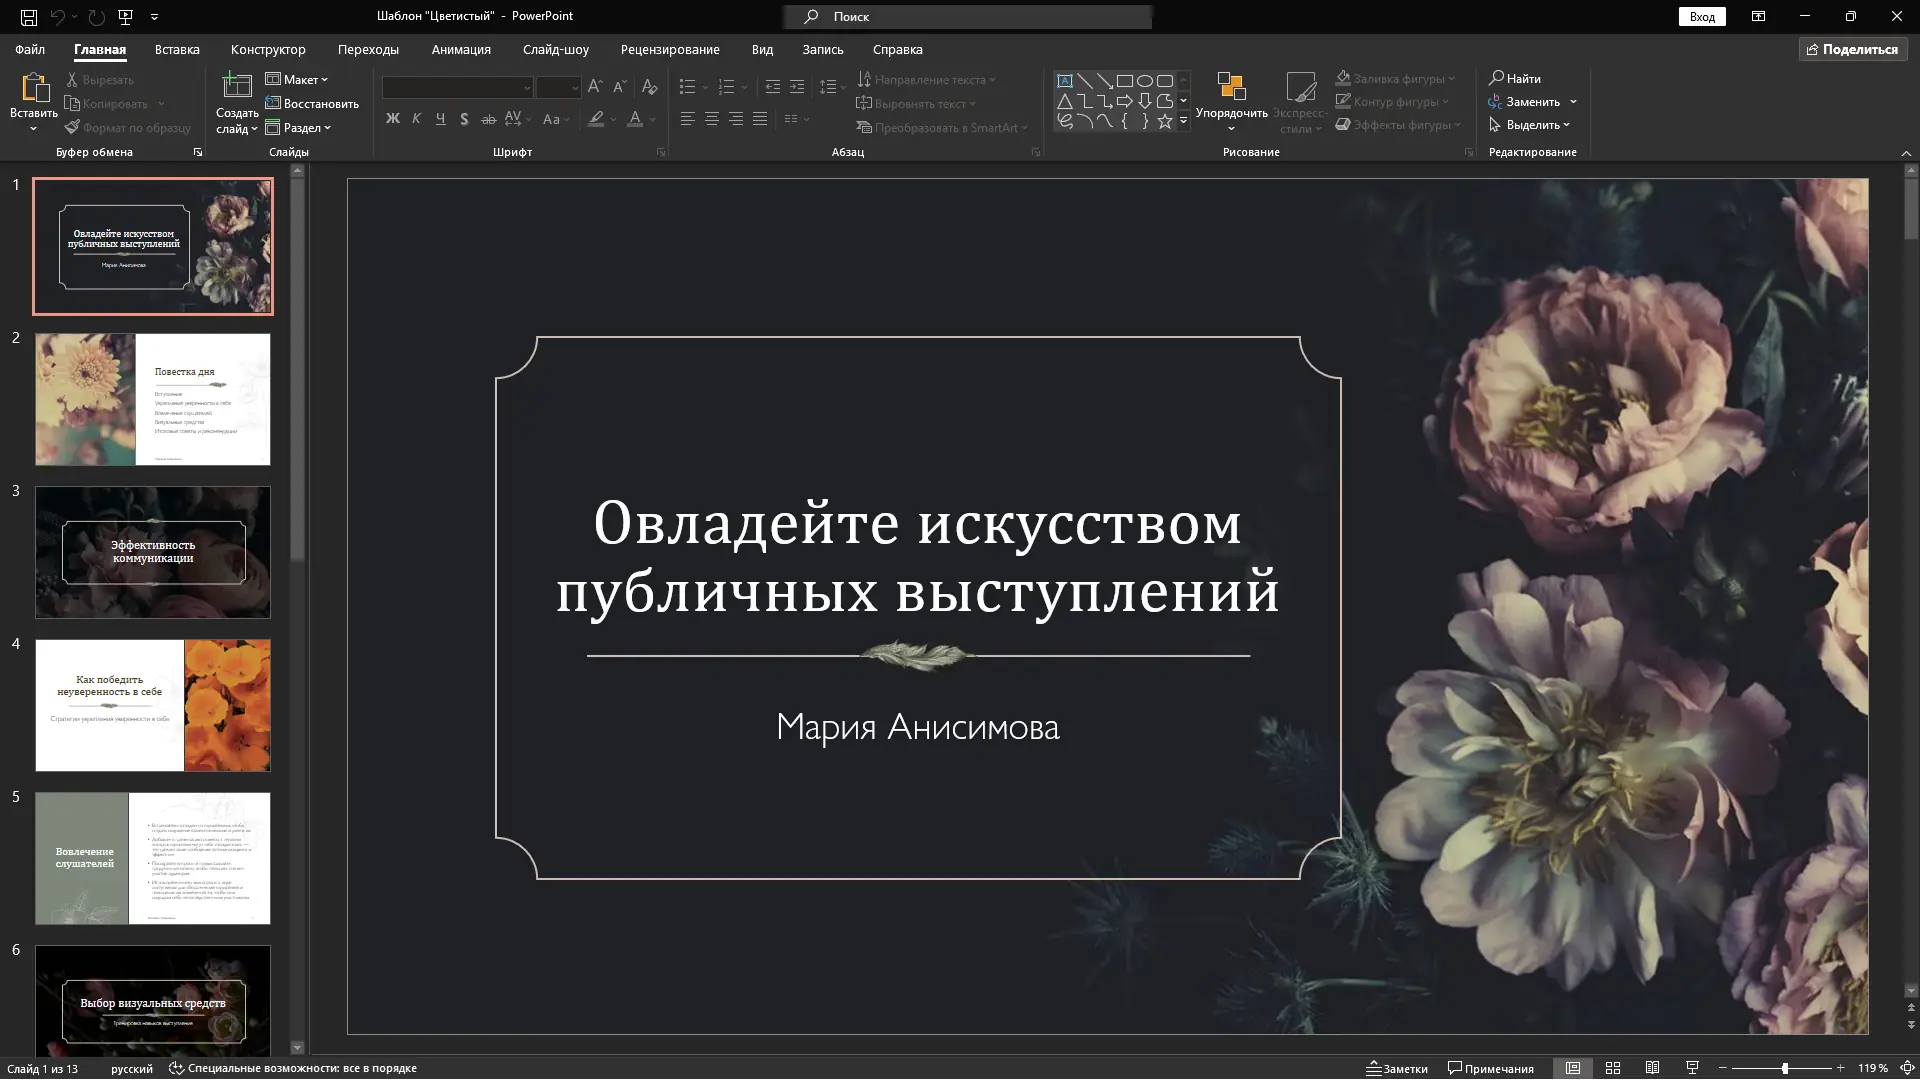This screenshot has height=1080, width=1920.
Task: Switch to the Animation tab
Action: 461,49
